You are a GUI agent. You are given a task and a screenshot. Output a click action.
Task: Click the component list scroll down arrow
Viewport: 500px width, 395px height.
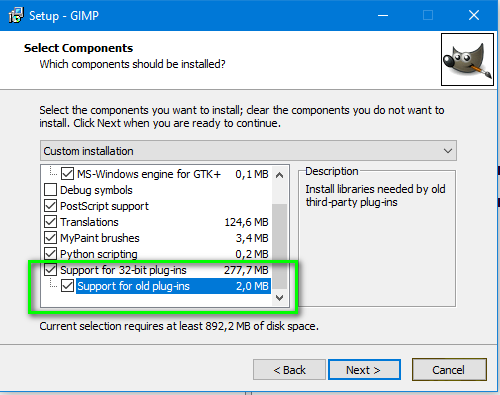click(280, 298)
